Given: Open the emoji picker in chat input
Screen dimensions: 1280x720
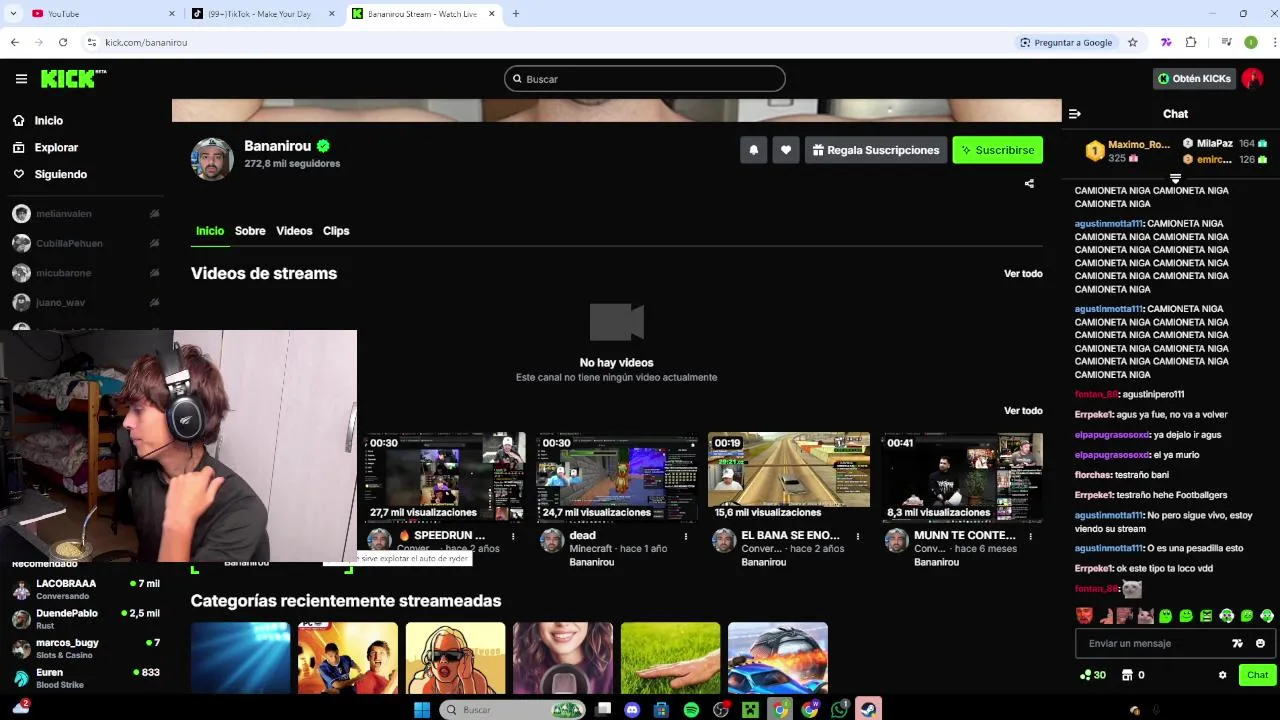Looking at the screenshot, I should pos(1260,643).
